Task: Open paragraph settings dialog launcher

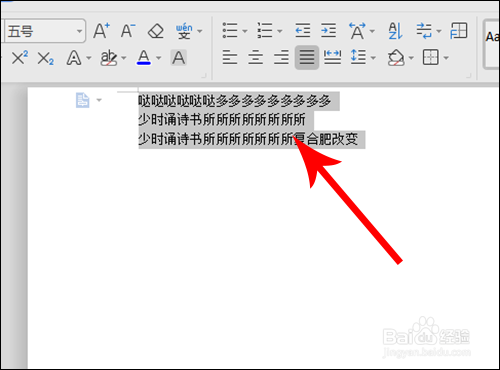Action: coord(468,76)
